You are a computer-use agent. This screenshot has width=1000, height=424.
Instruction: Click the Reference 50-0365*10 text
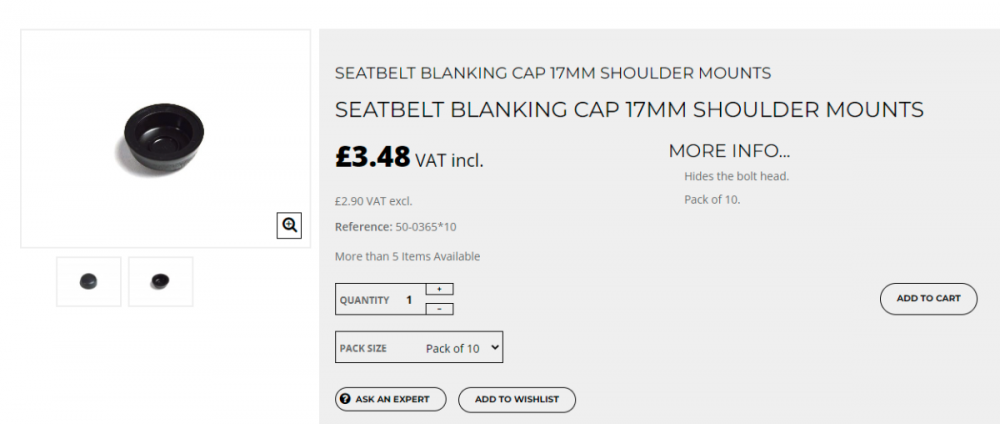click(395, 227)
